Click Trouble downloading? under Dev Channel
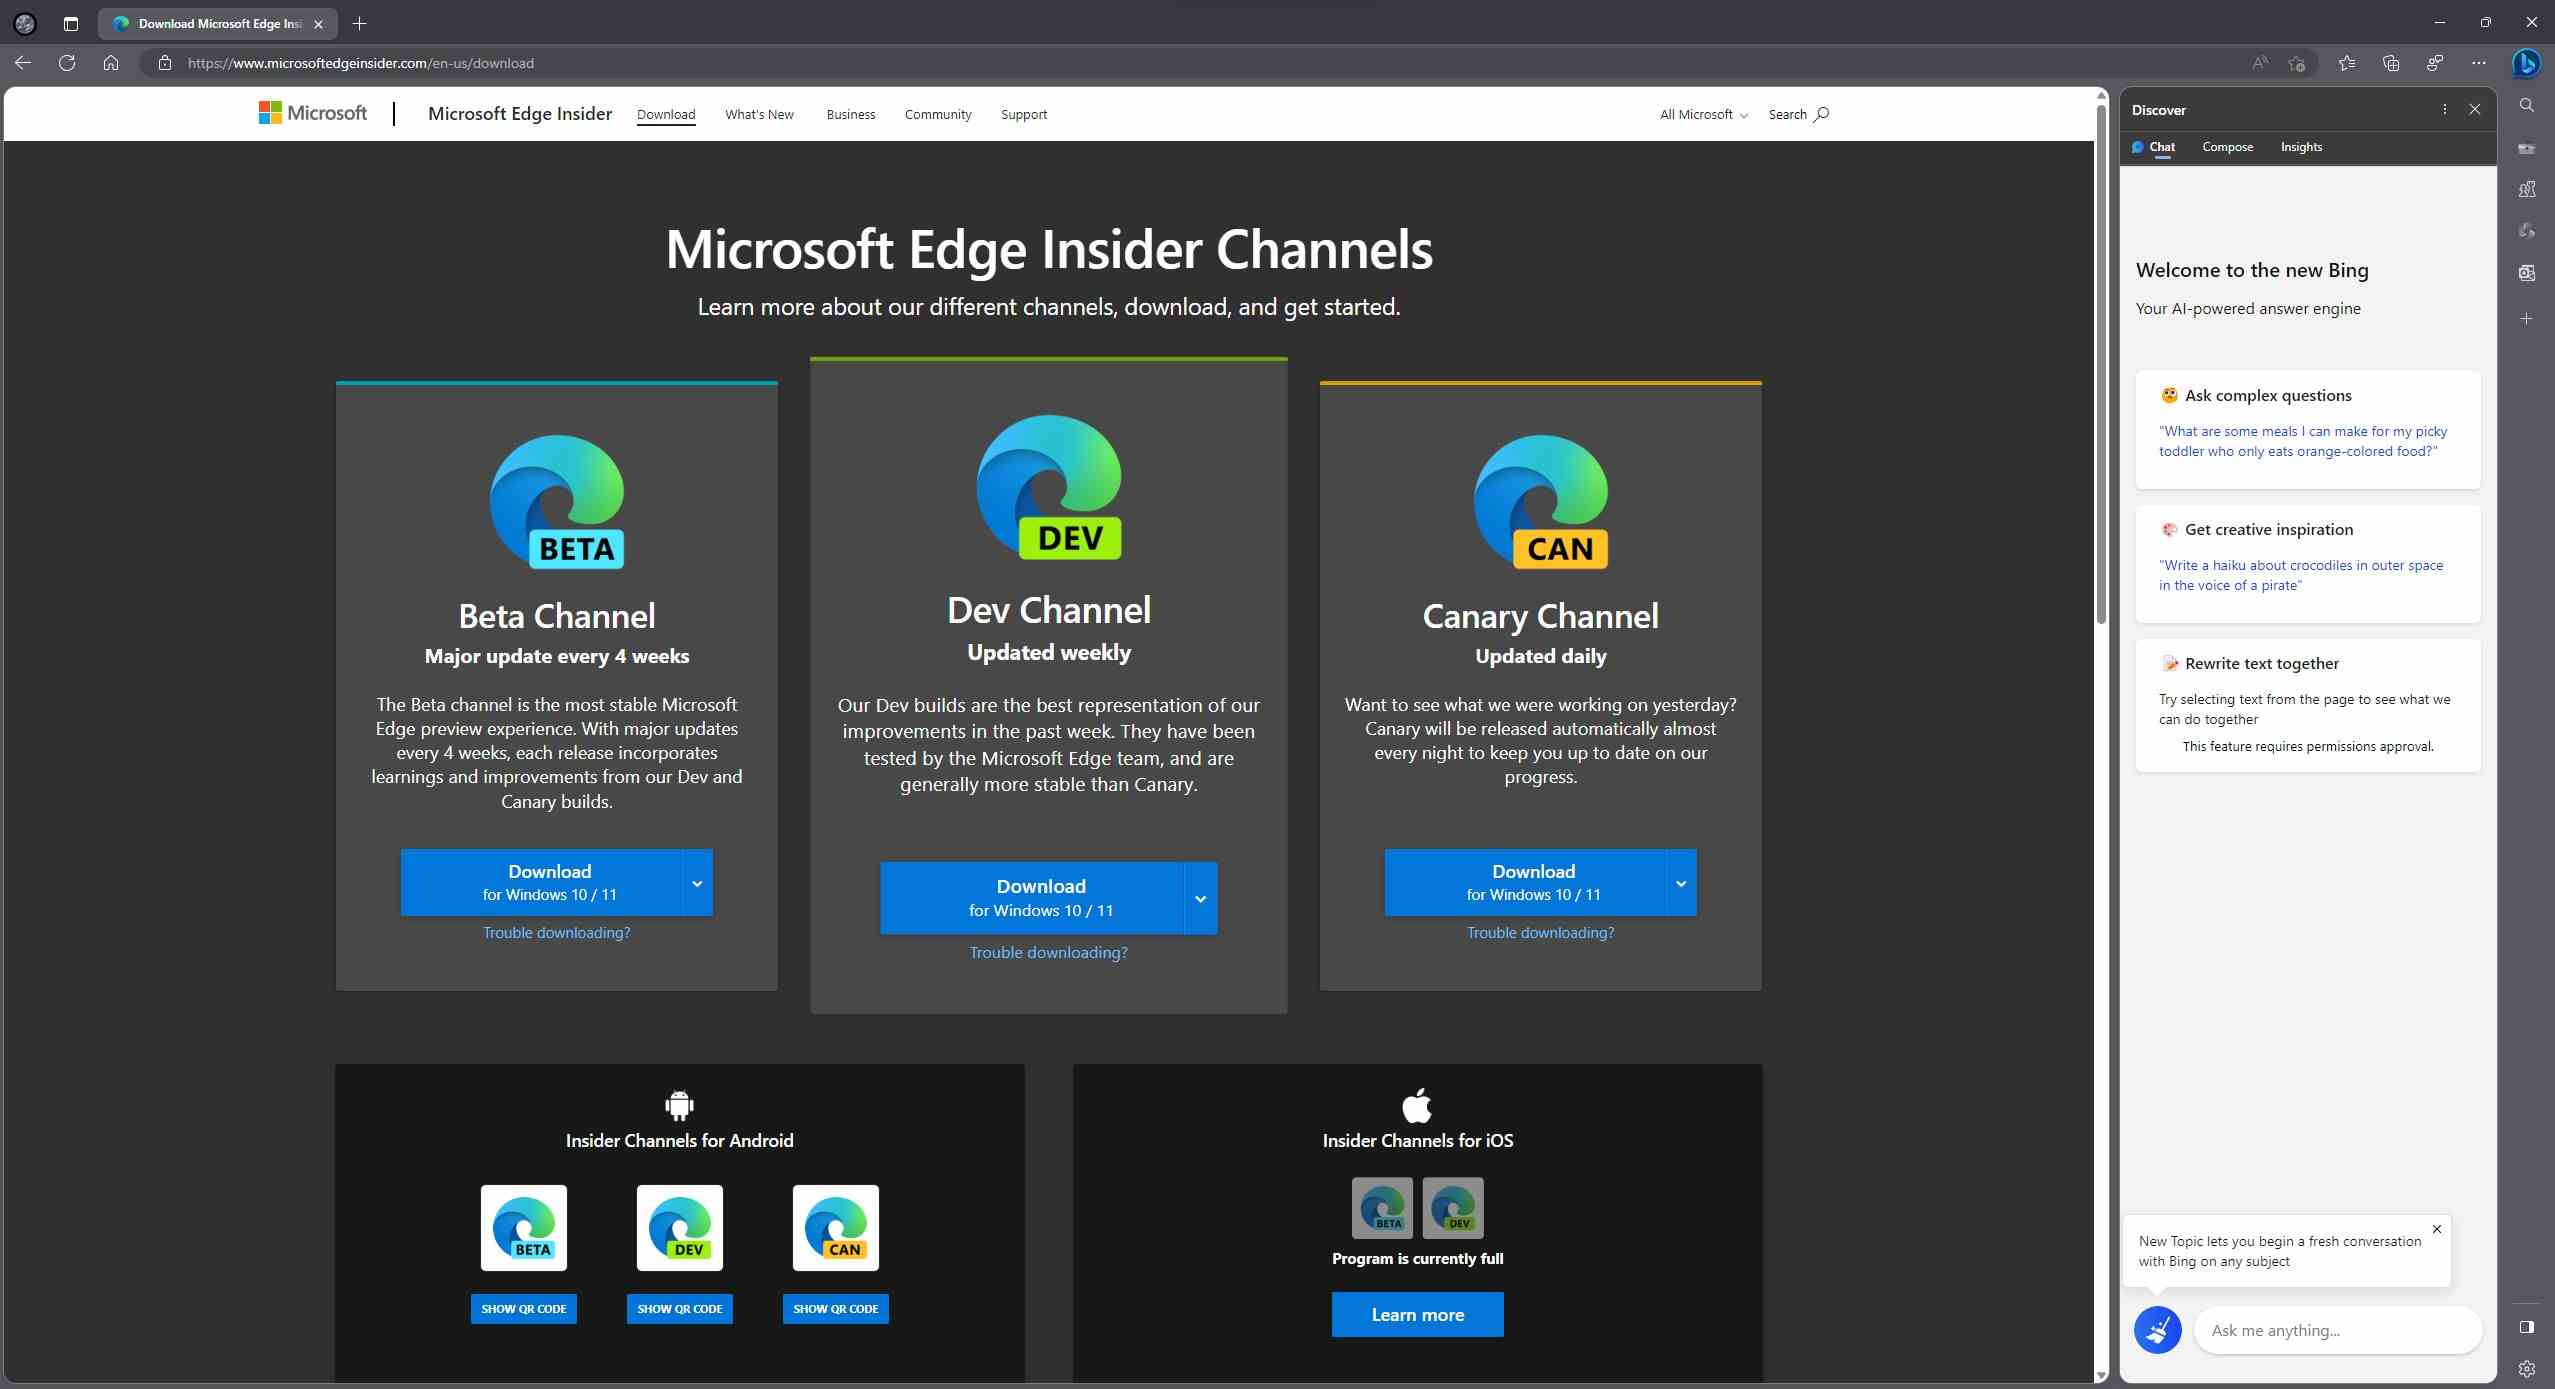The height and width of the screenshot is (1389, 2555). pos(1048,952)
